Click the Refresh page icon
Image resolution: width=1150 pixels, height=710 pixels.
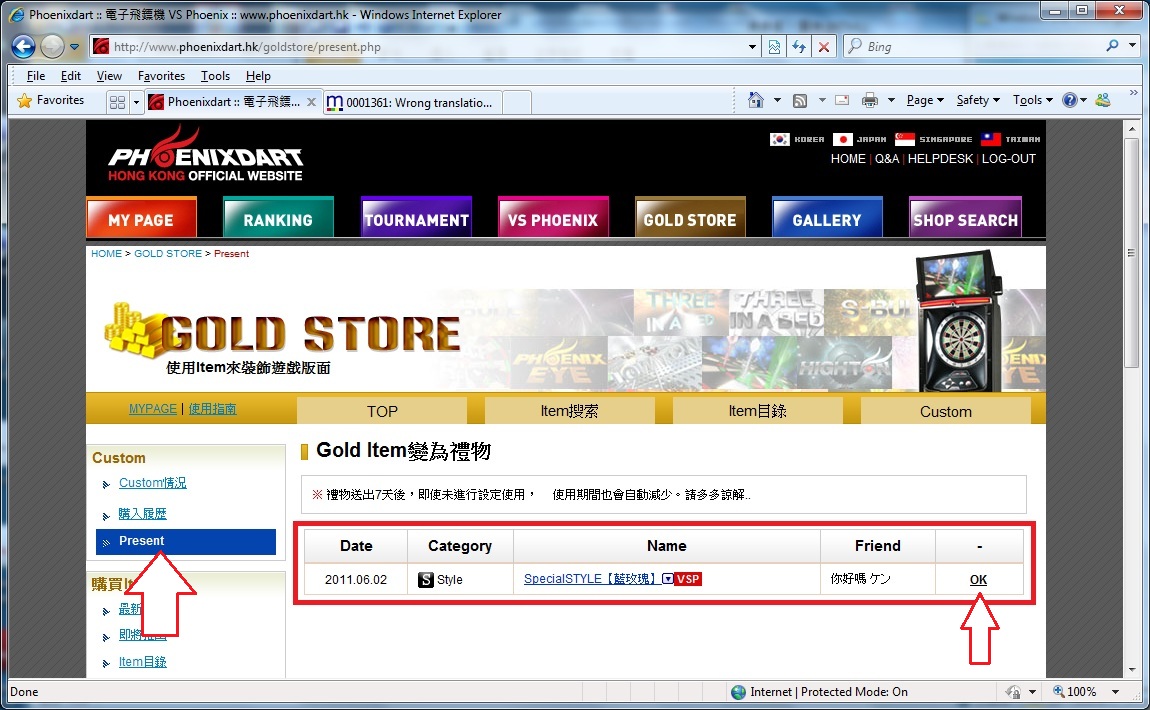(x=799, y=47)
